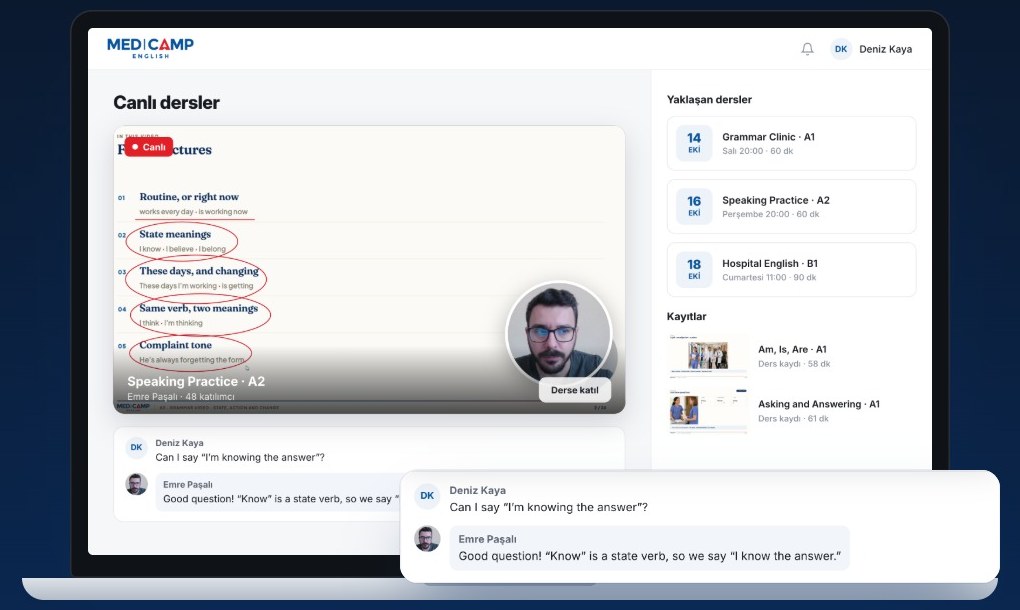Image resolution: width=1020 pixels, height=610 pixels.
Task: Click the 16 EKİ date badge
Action: point(694,206)
